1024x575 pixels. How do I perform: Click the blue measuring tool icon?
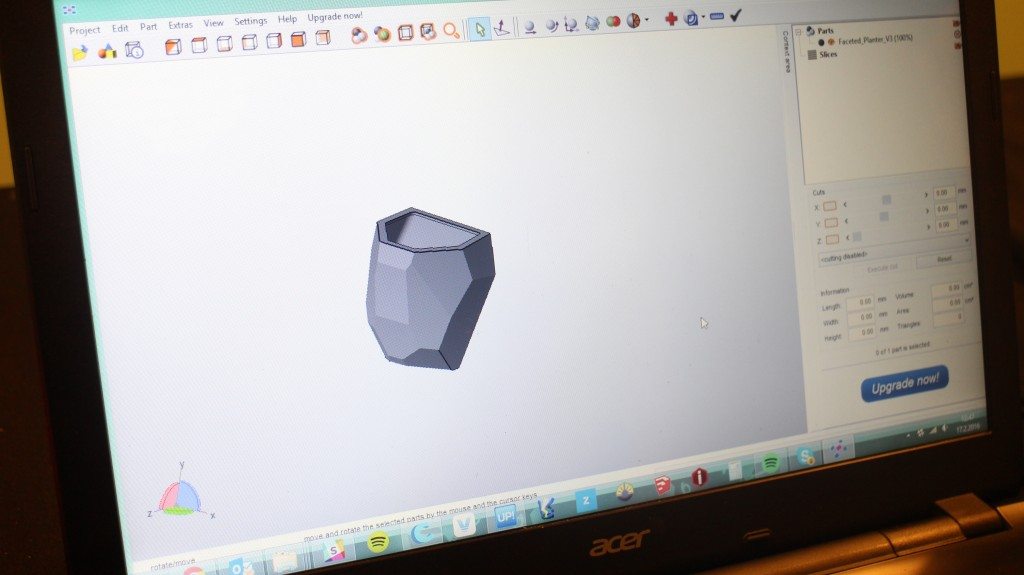coord(690,18)
